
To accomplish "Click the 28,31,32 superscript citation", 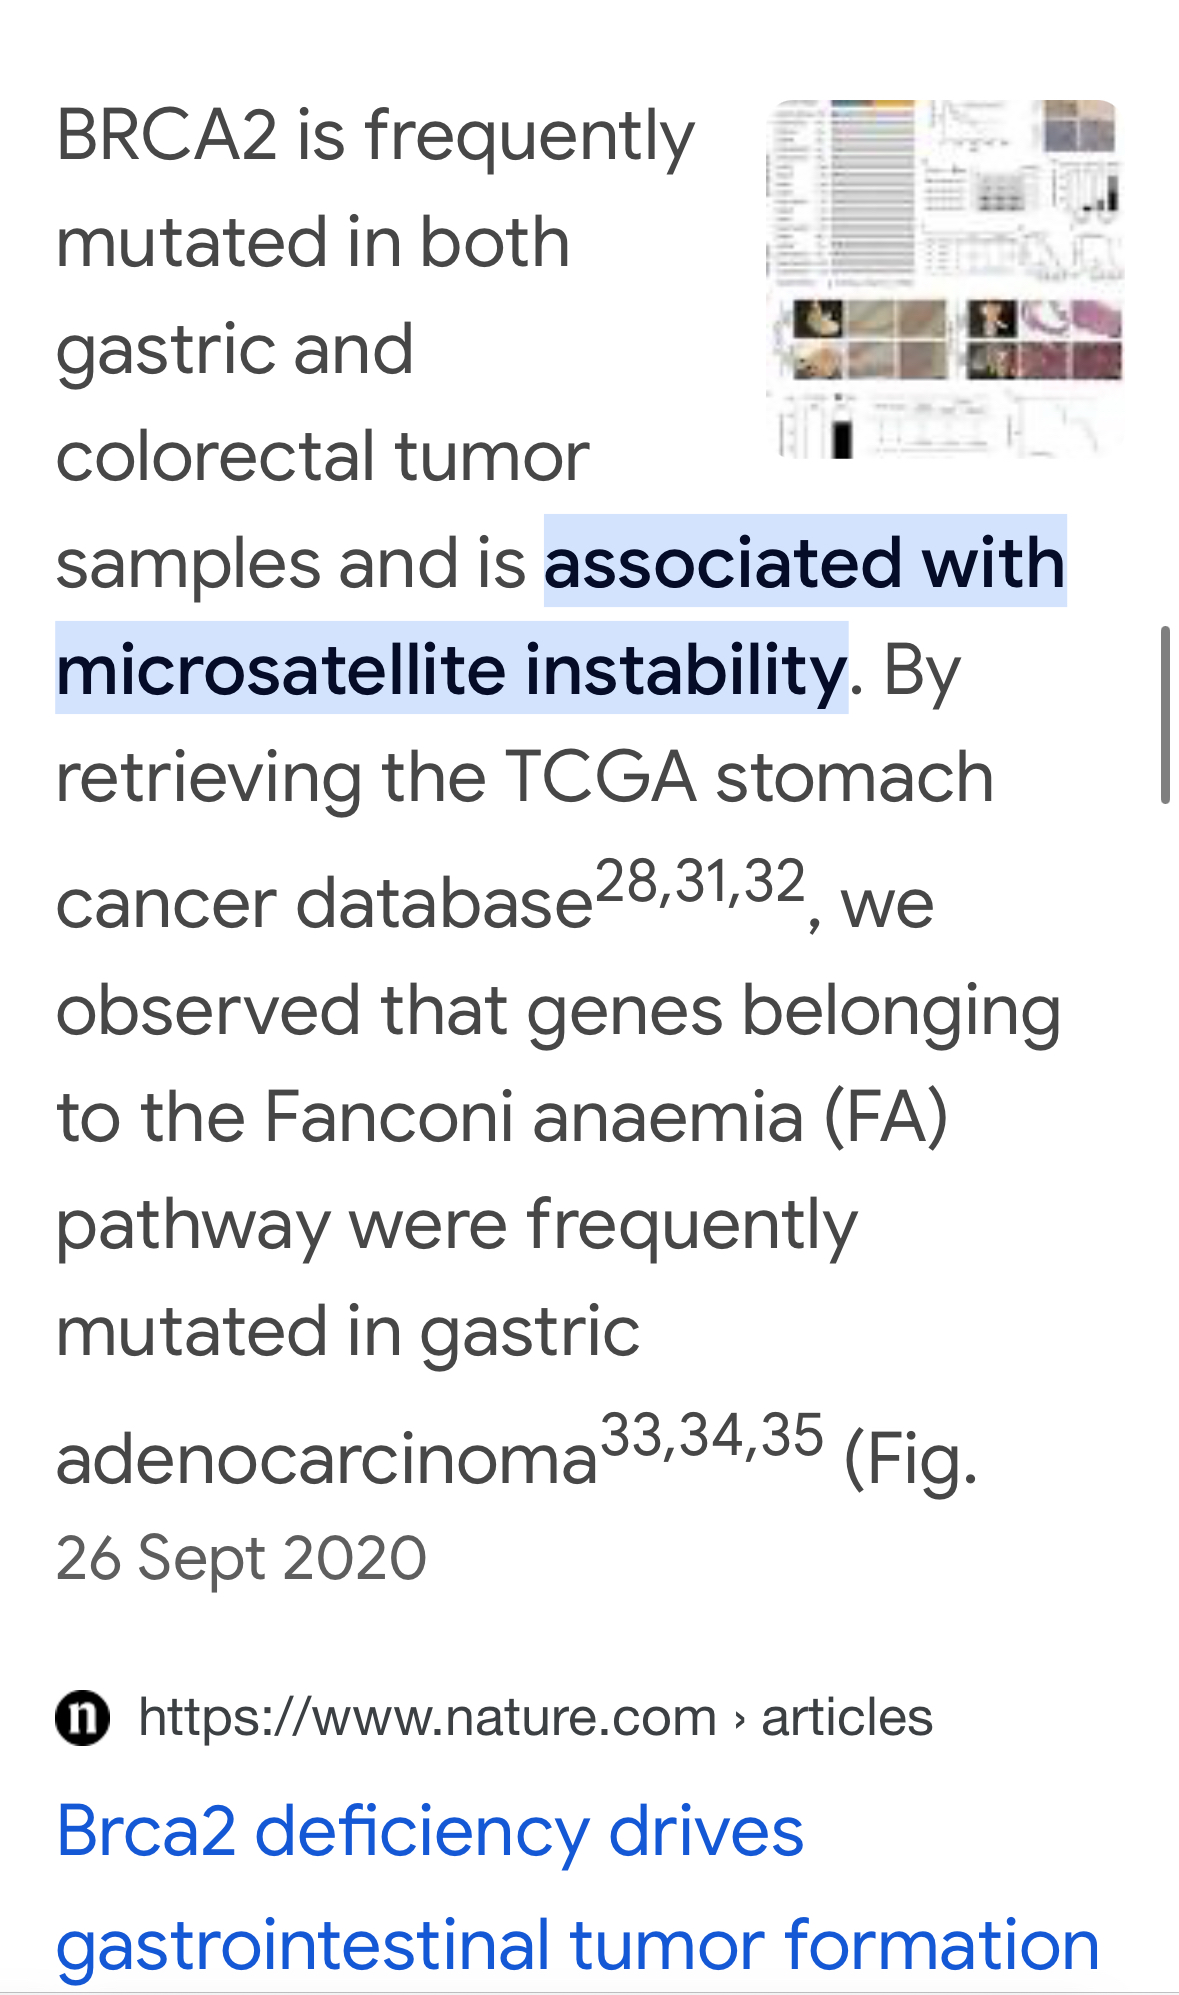I will 700,882.
